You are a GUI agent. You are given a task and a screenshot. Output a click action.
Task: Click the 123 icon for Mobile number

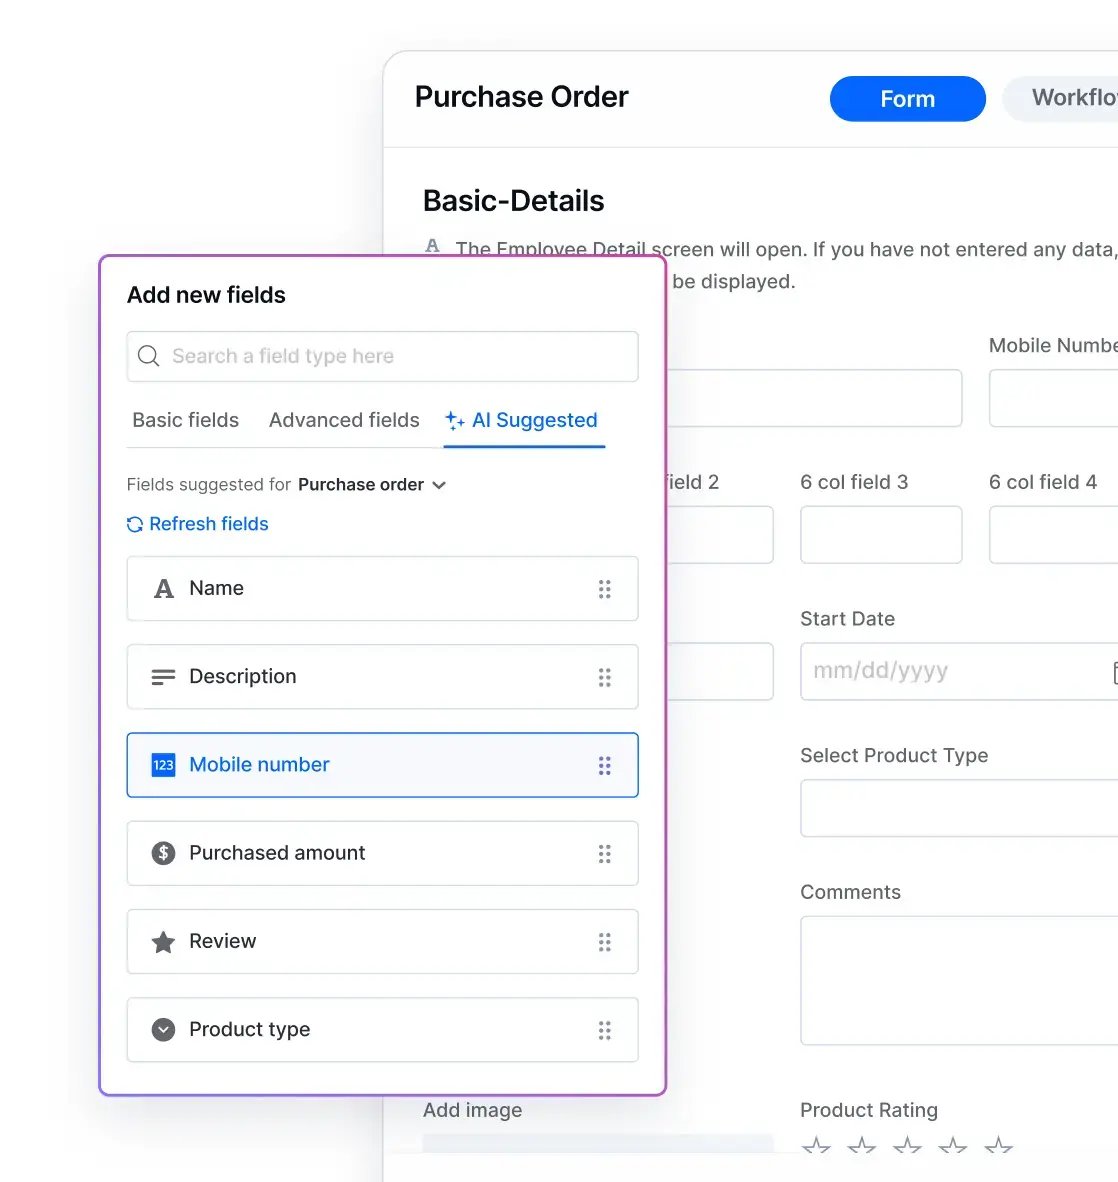click(x=163, y=765)
